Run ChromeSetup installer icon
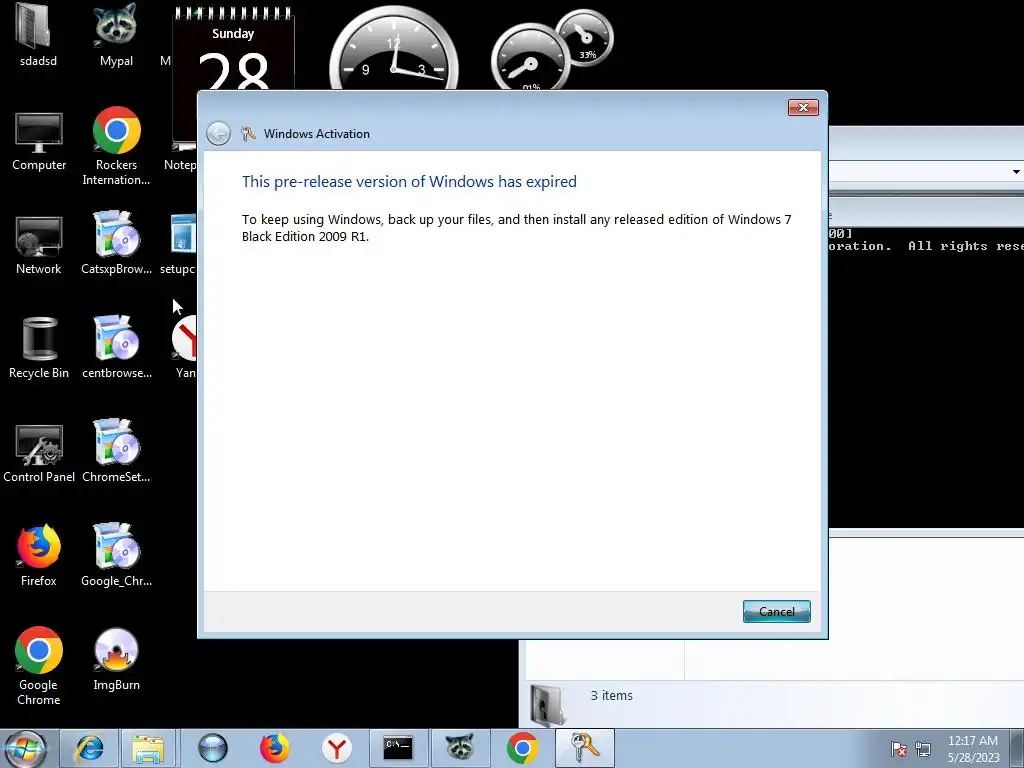Screen dimensions: 1024x768 pyautogui.click(x=116, y=451)
